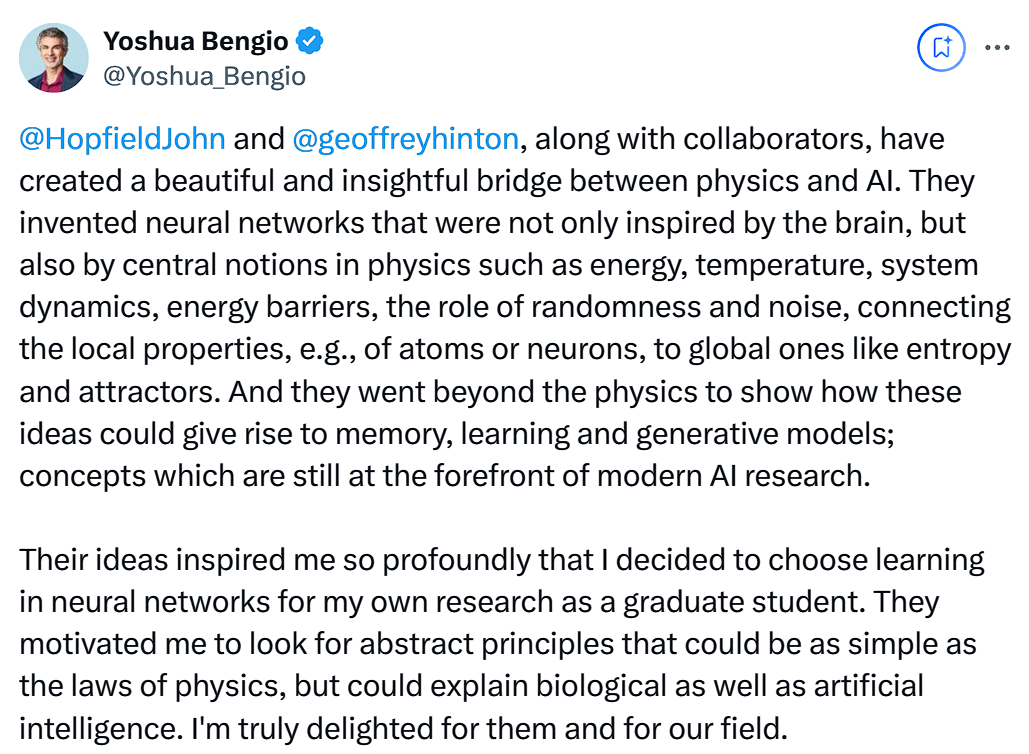The image size is (1029, 754).
Task: Open the Yoshua Bengio display name link
Action: [196, 41]
